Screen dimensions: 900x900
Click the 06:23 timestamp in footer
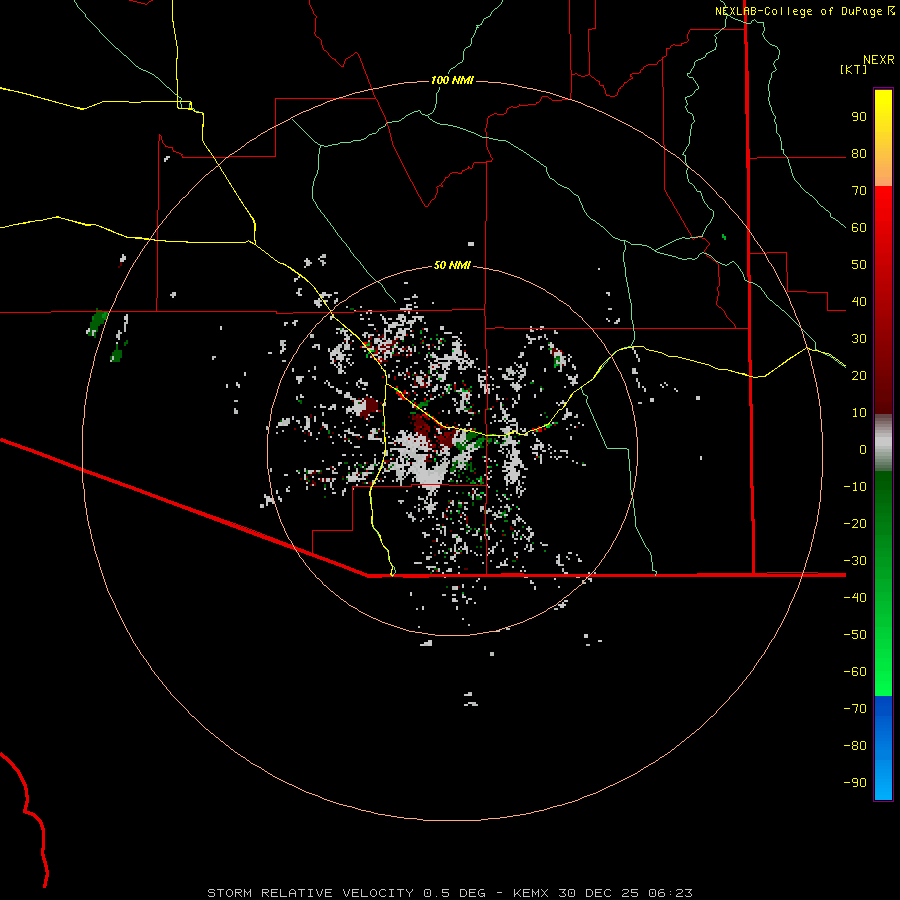(670, 893)
